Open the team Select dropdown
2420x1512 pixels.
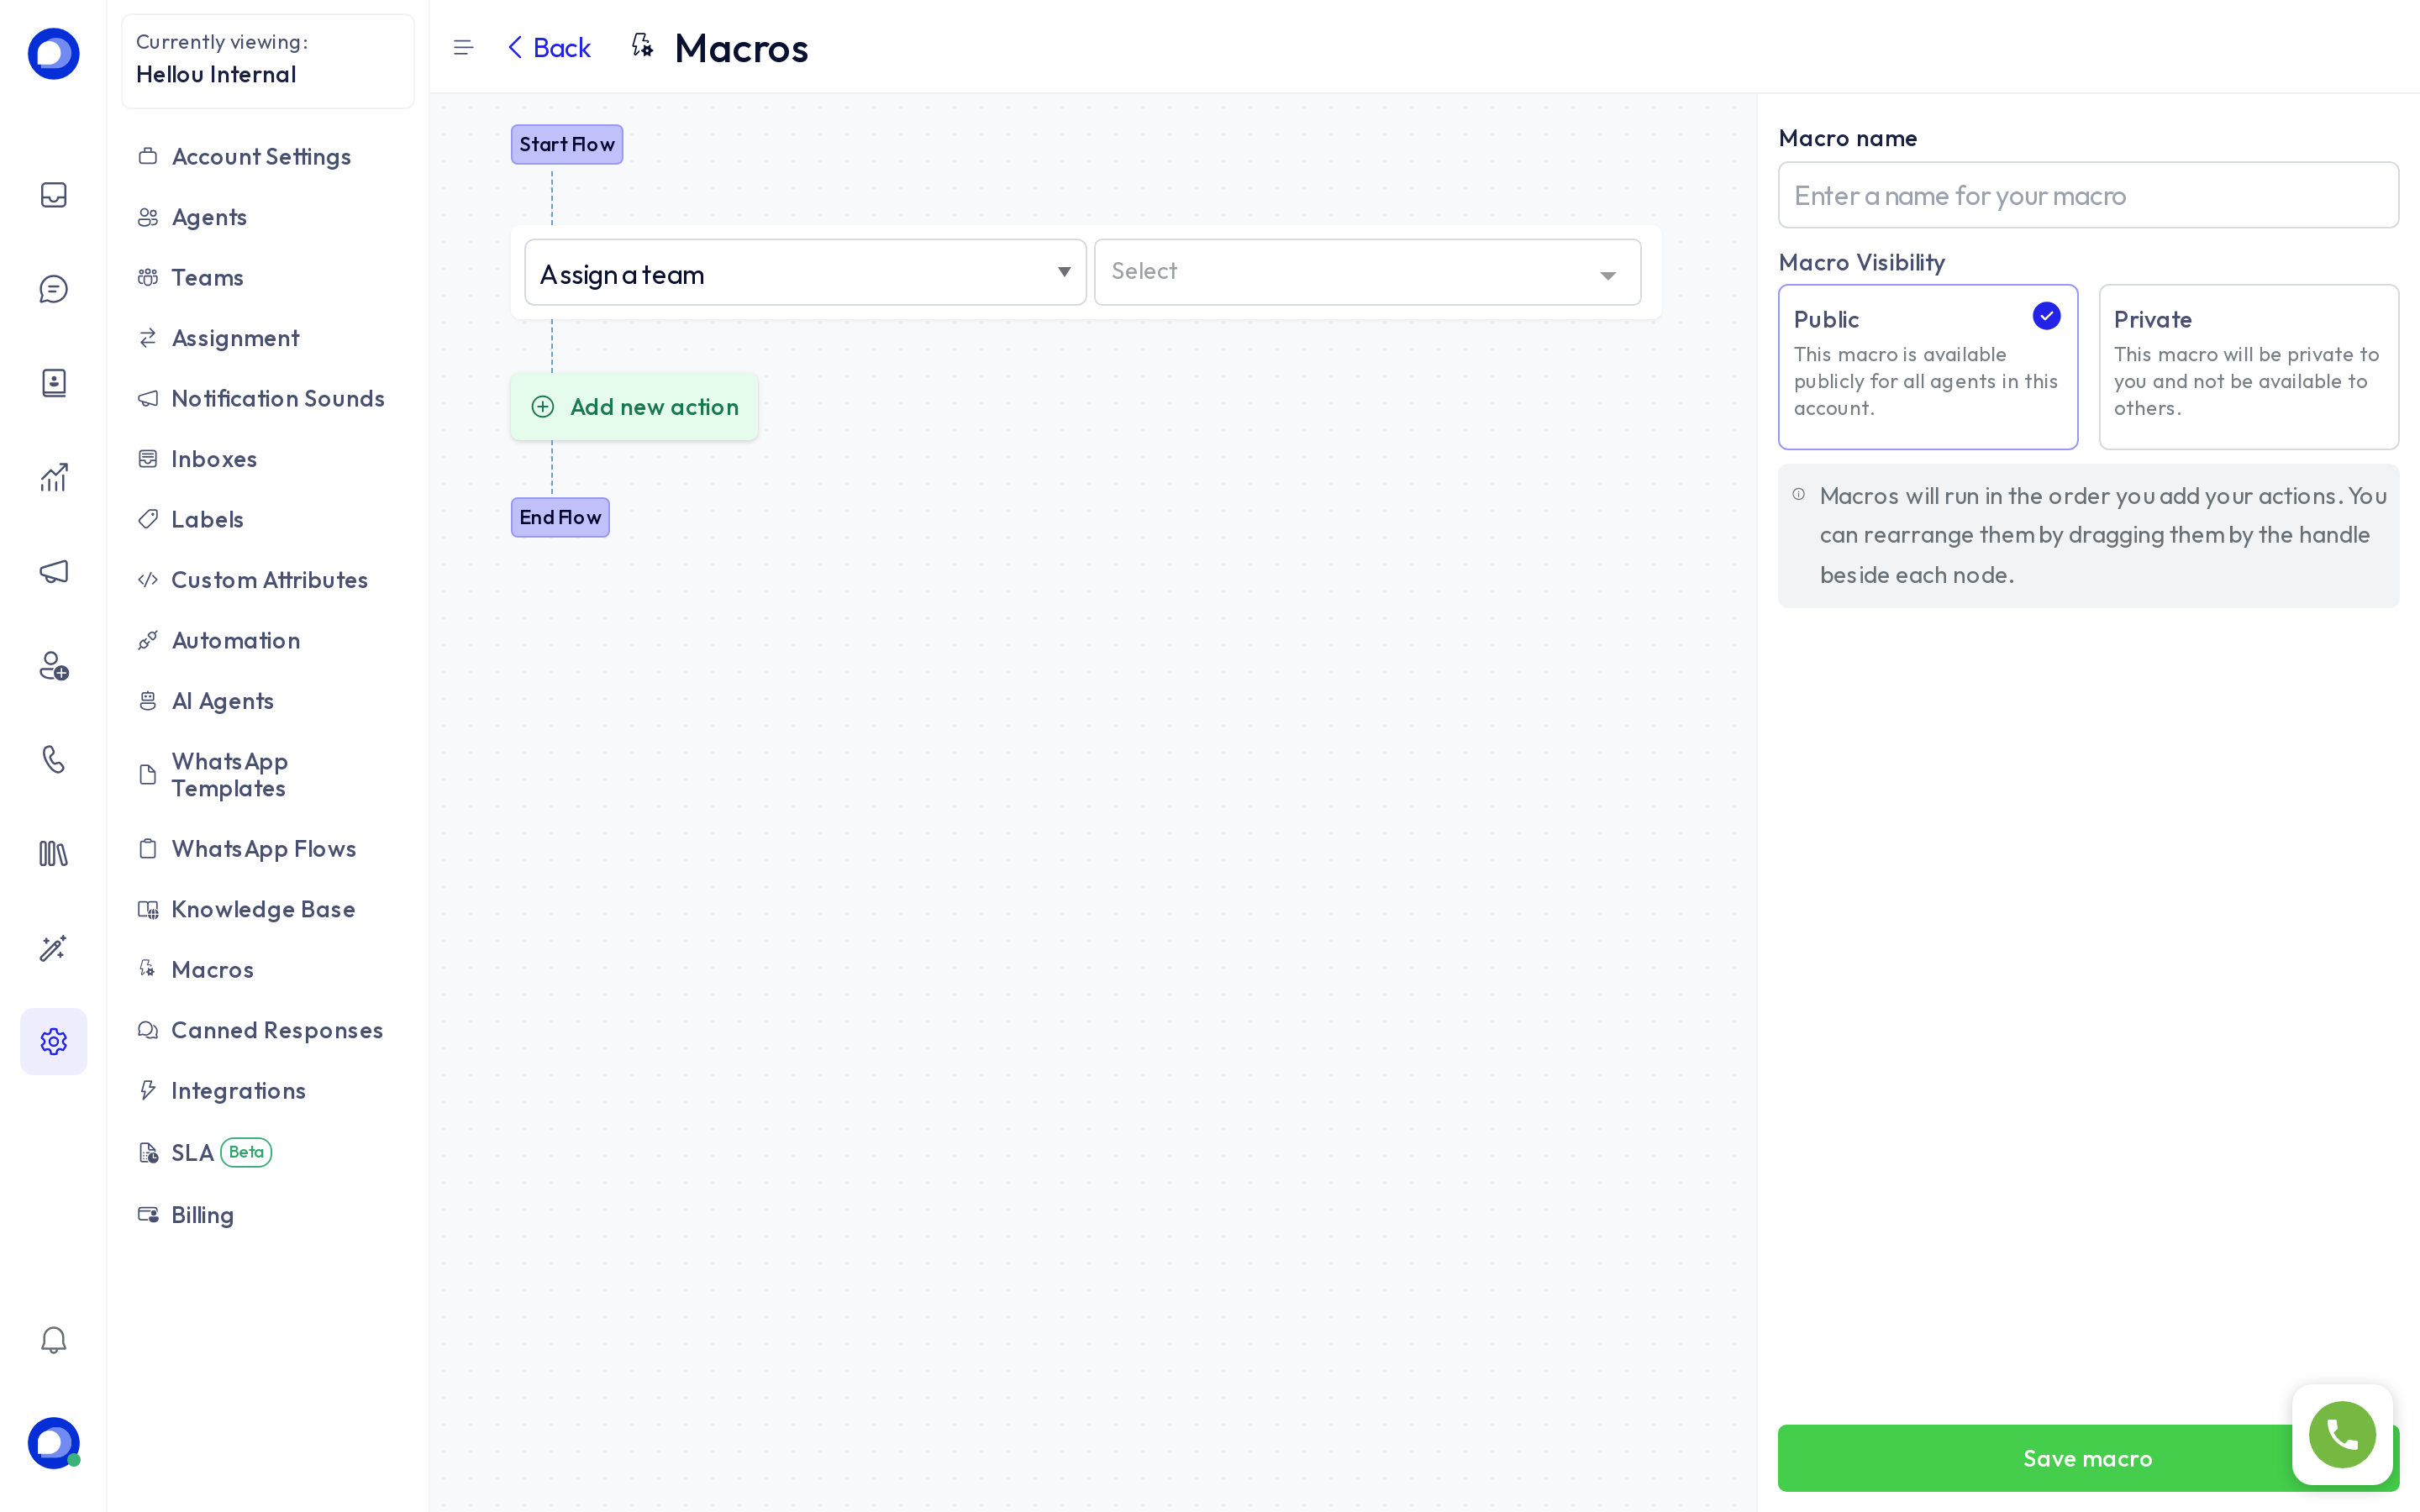pyautogui.click(x=1367, y=272)
